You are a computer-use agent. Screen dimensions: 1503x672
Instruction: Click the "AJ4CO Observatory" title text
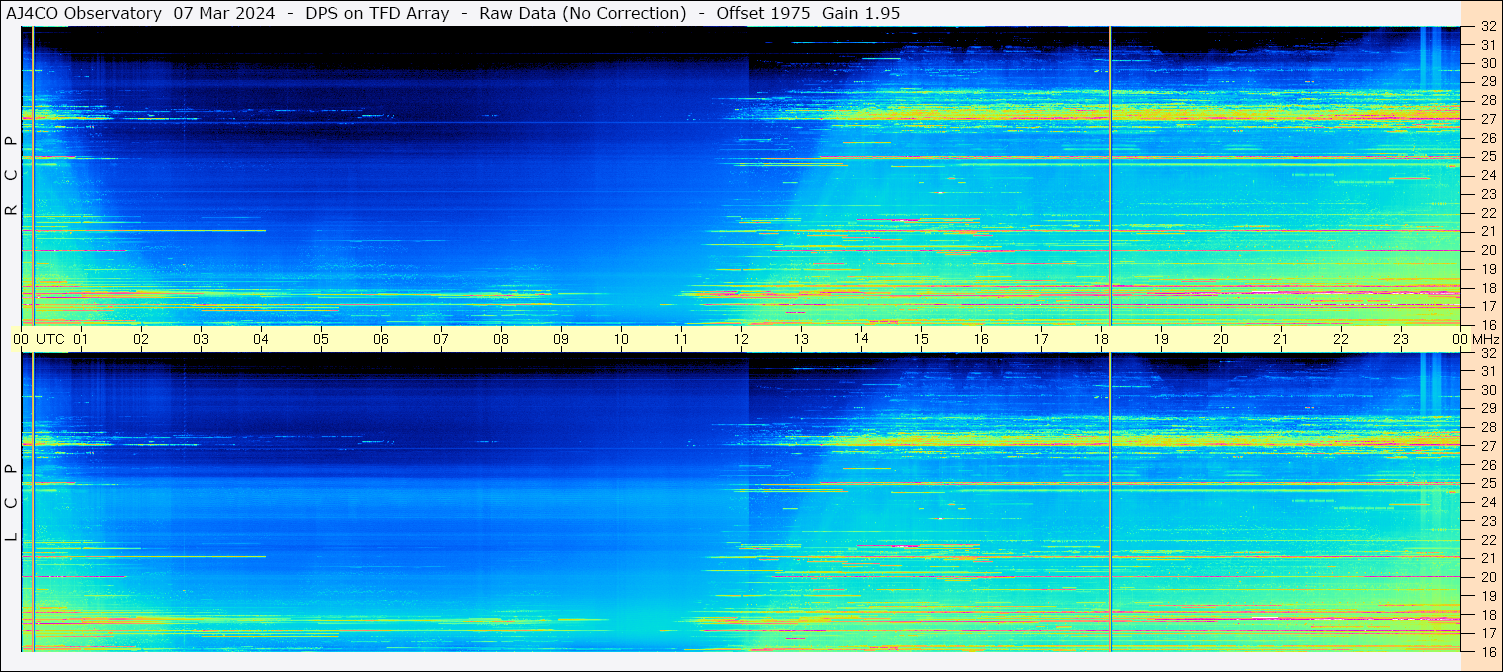click(84, 13)
